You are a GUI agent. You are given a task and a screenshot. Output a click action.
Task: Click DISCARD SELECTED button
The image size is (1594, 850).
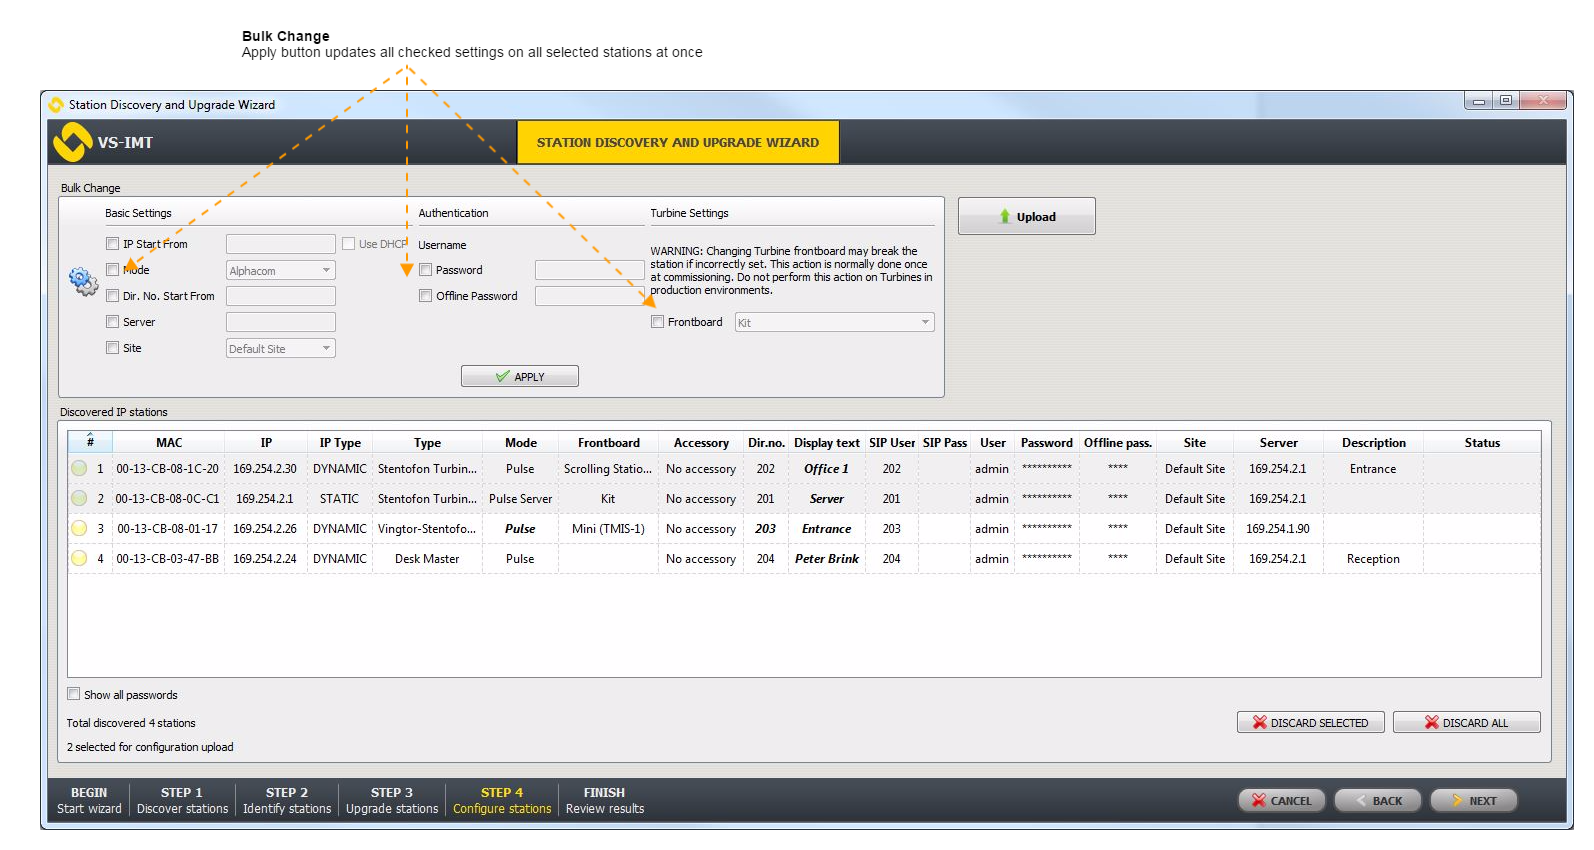(1310, 722)
